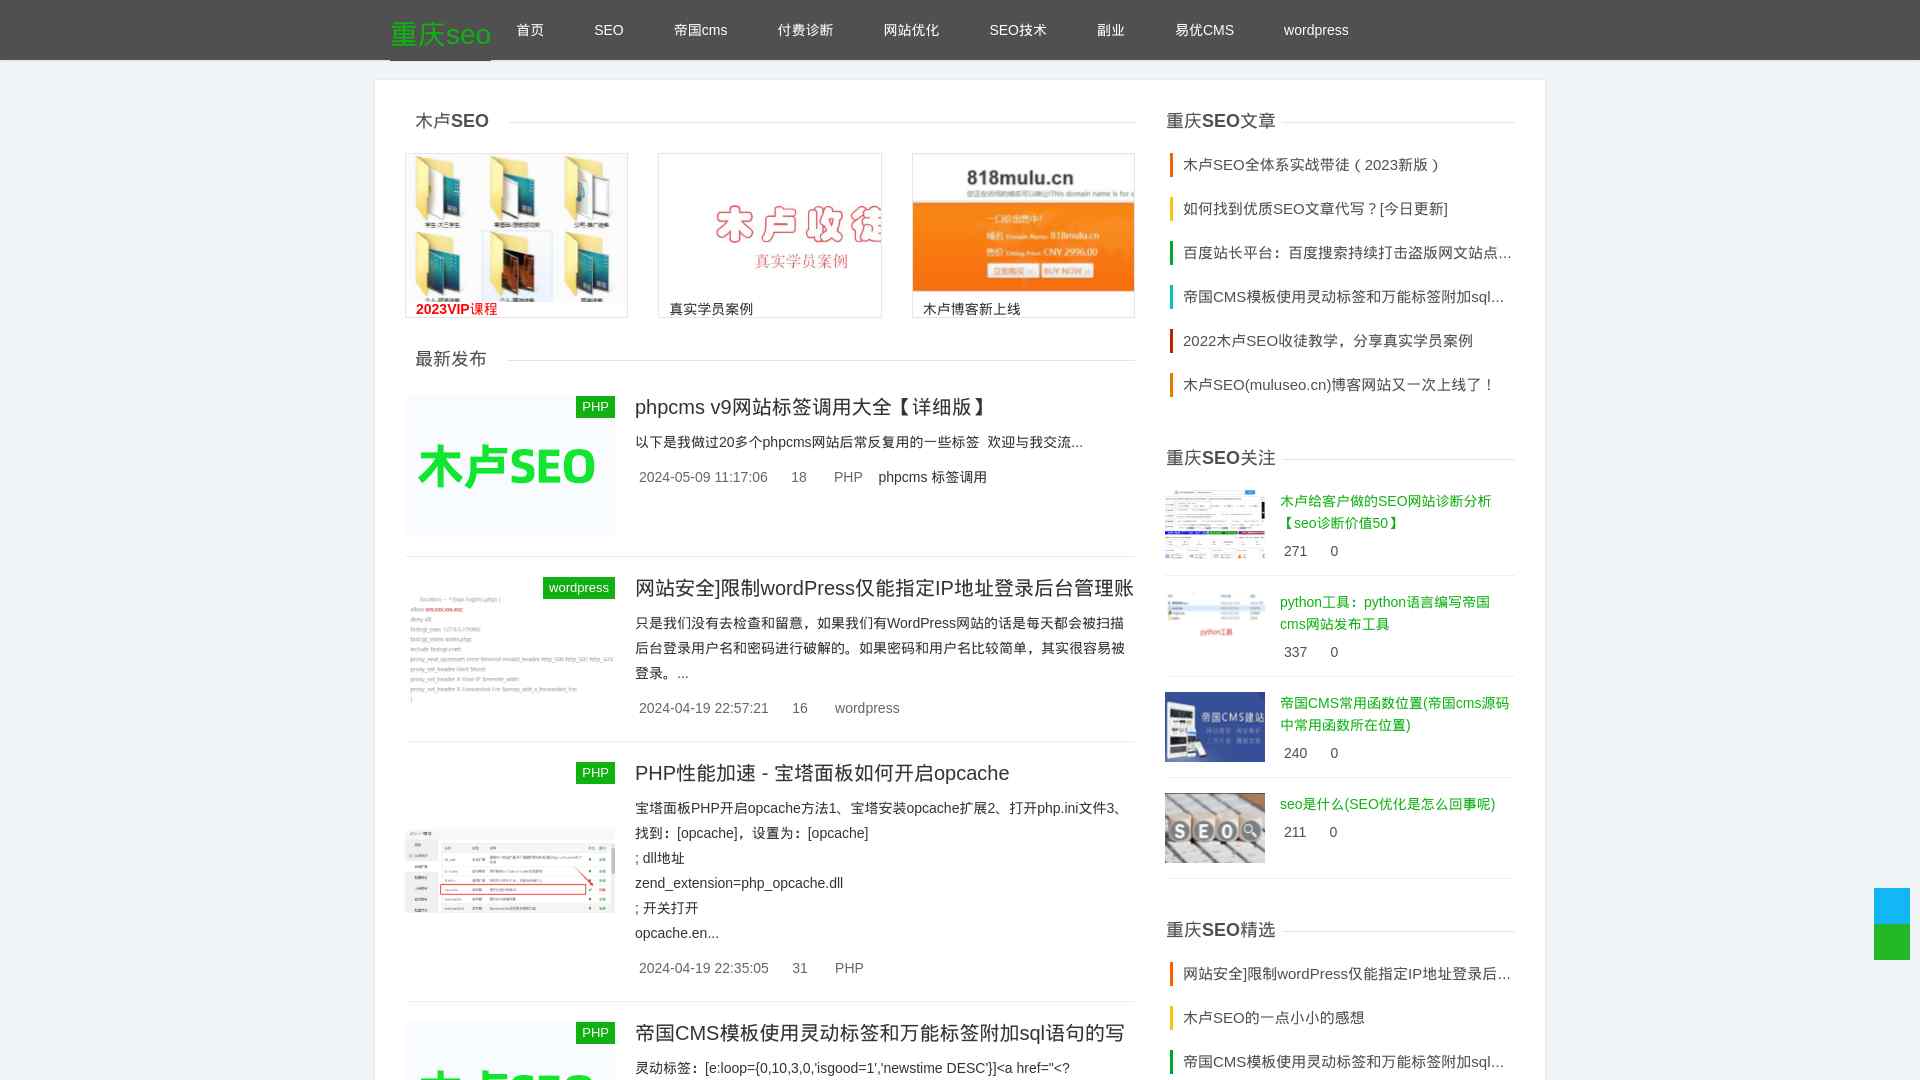This screenshot has height=1080, width=1920.
Task: Toggle the SEO技术 navigation tab
Action: point(1017,29)
